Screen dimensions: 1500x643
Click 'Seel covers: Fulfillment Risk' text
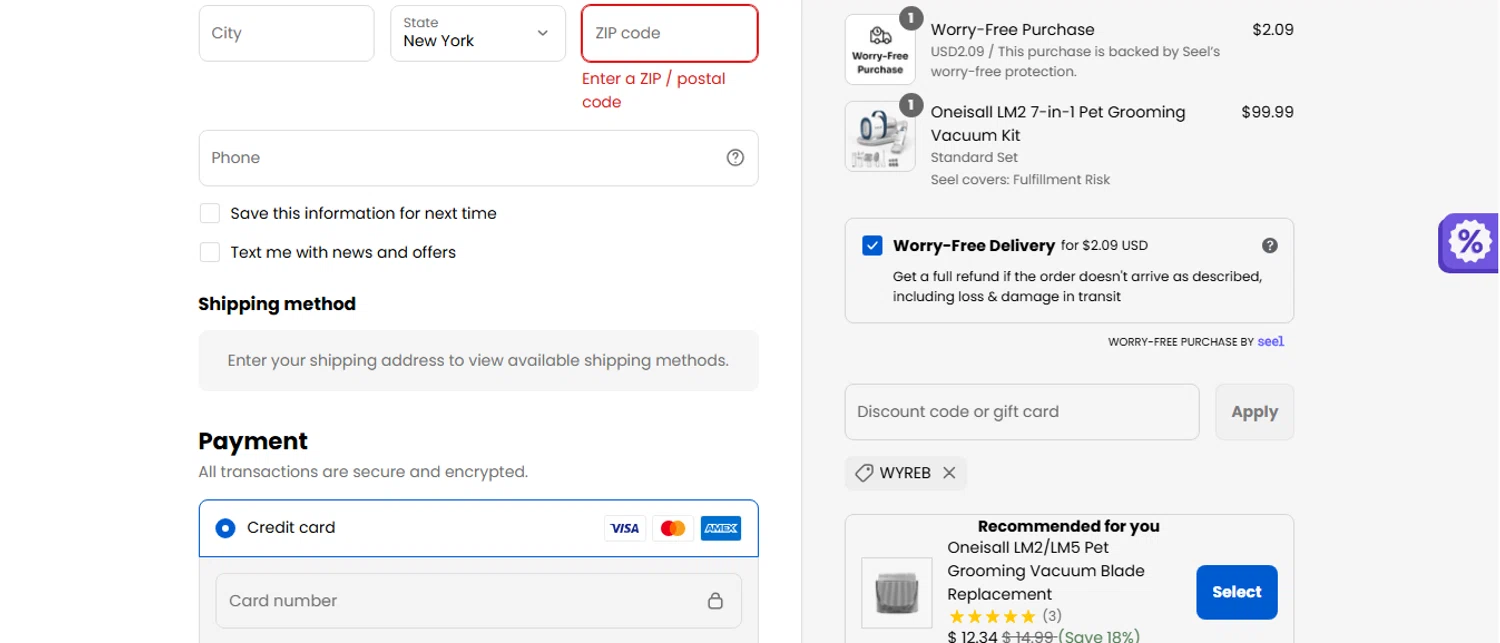1020,180
